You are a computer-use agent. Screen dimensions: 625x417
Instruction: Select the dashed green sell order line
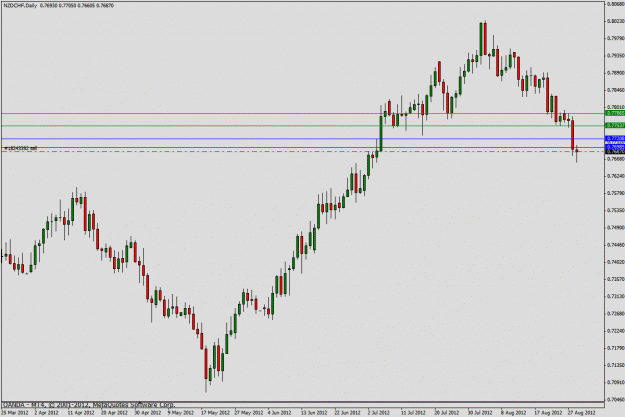pos(303,151)
